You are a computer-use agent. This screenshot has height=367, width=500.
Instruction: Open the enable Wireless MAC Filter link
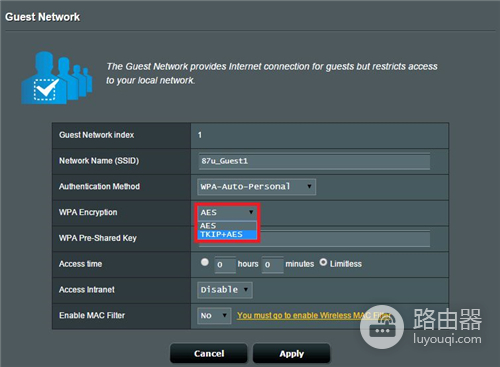(x=313, y=315)
